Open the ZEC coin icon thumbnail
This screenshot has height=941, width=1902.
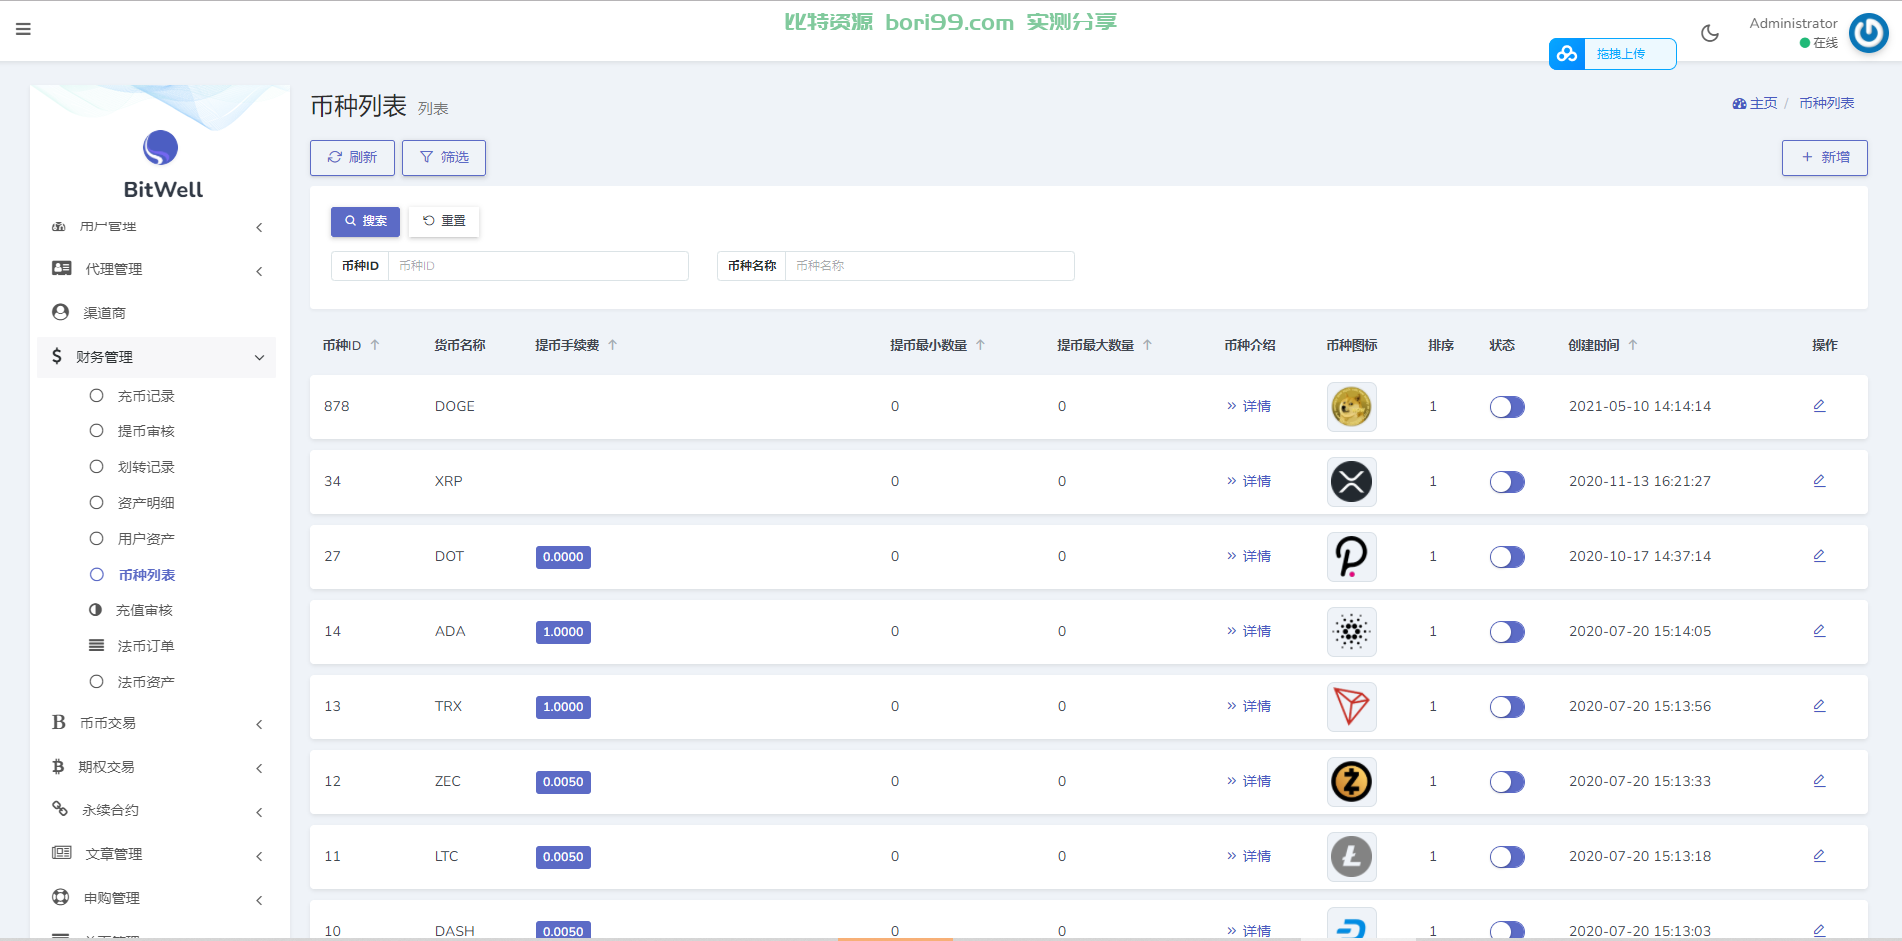[1351, 782]
